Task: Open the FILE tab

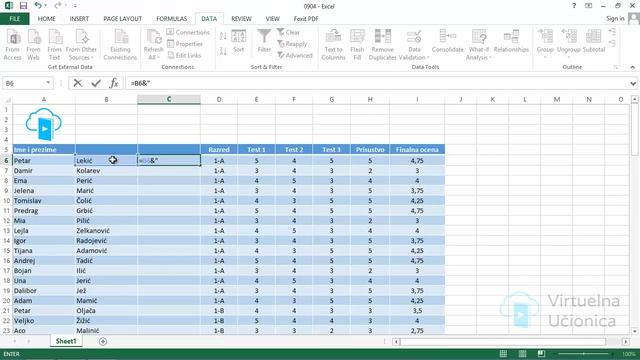Action: coord(15,19)
